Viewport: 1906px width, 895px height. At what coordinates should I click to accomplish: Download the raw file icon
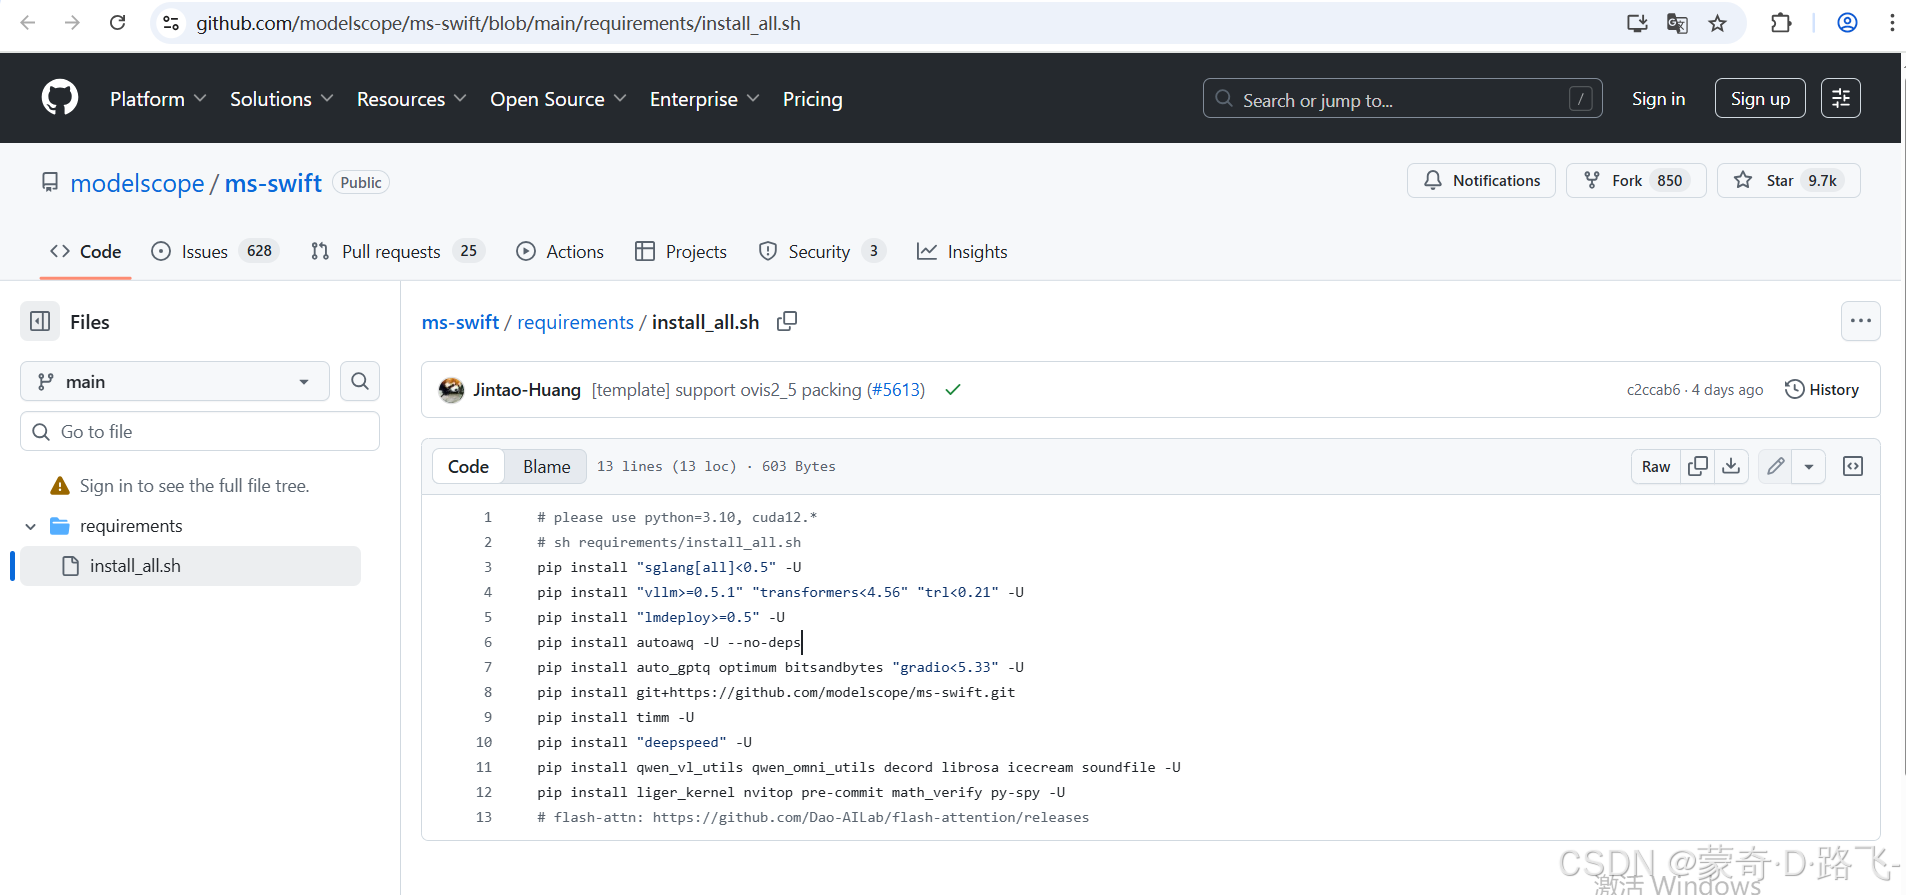(1731, 466)
